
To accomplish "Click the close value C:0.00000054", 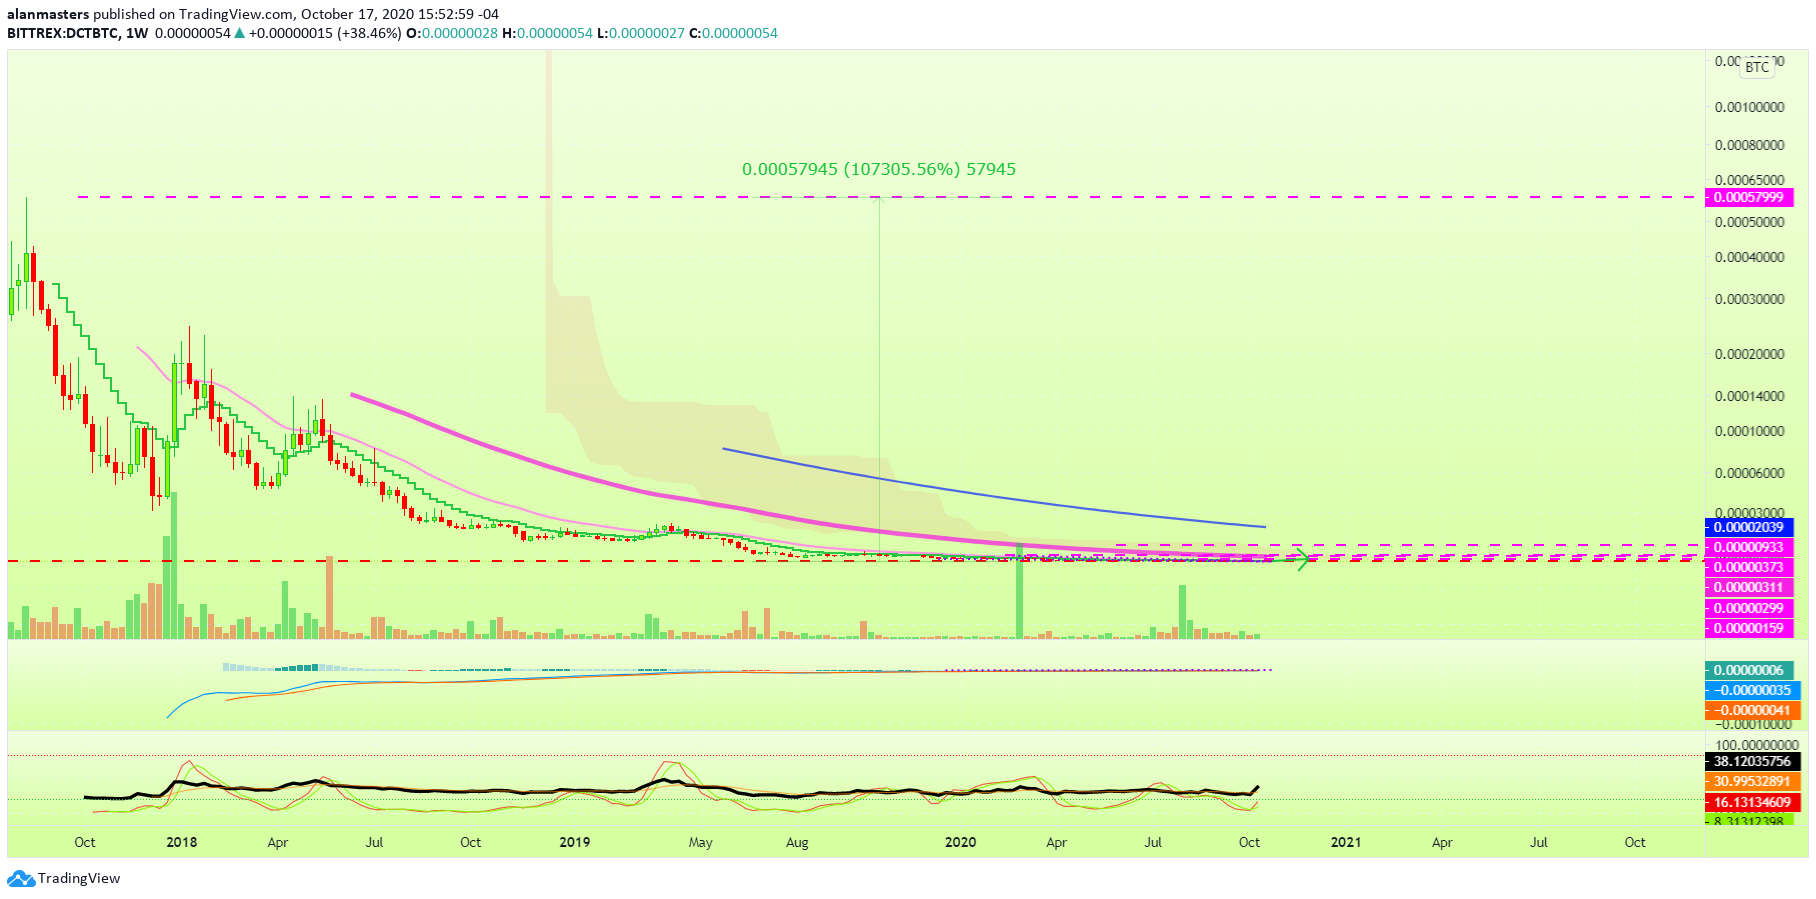I will (x=733, y=33).
